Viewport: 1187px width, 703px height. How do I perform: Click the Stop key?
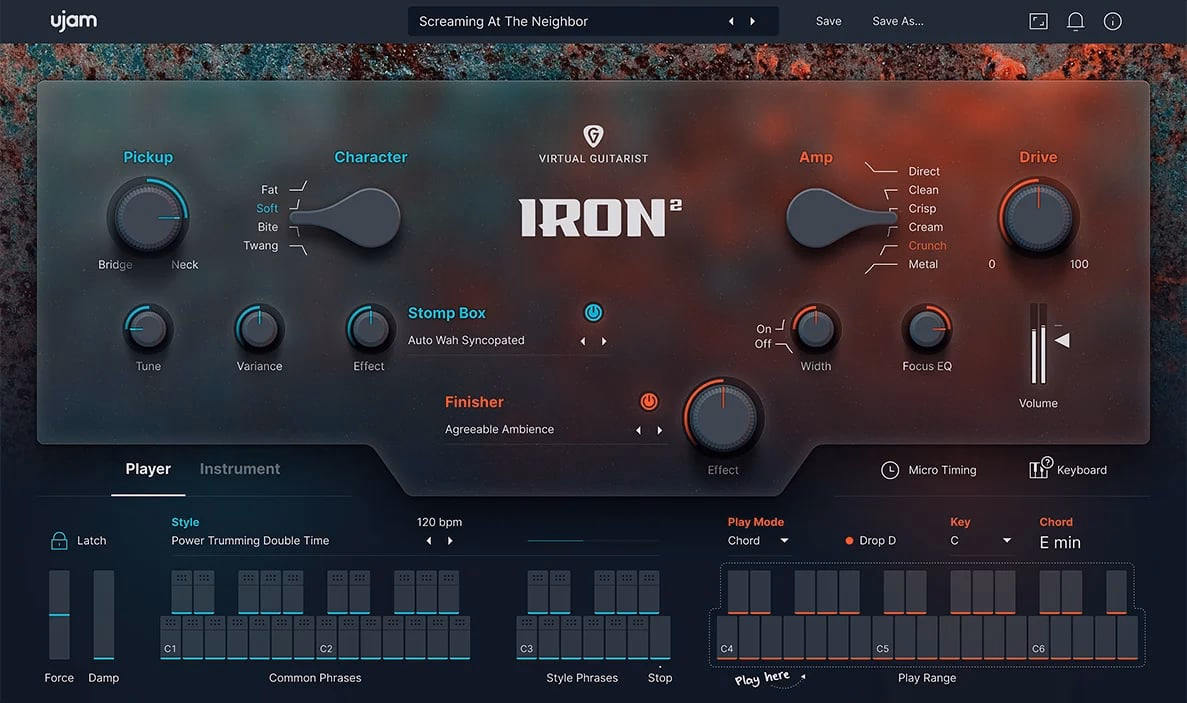pyautogui.click(x=660, y=637)
